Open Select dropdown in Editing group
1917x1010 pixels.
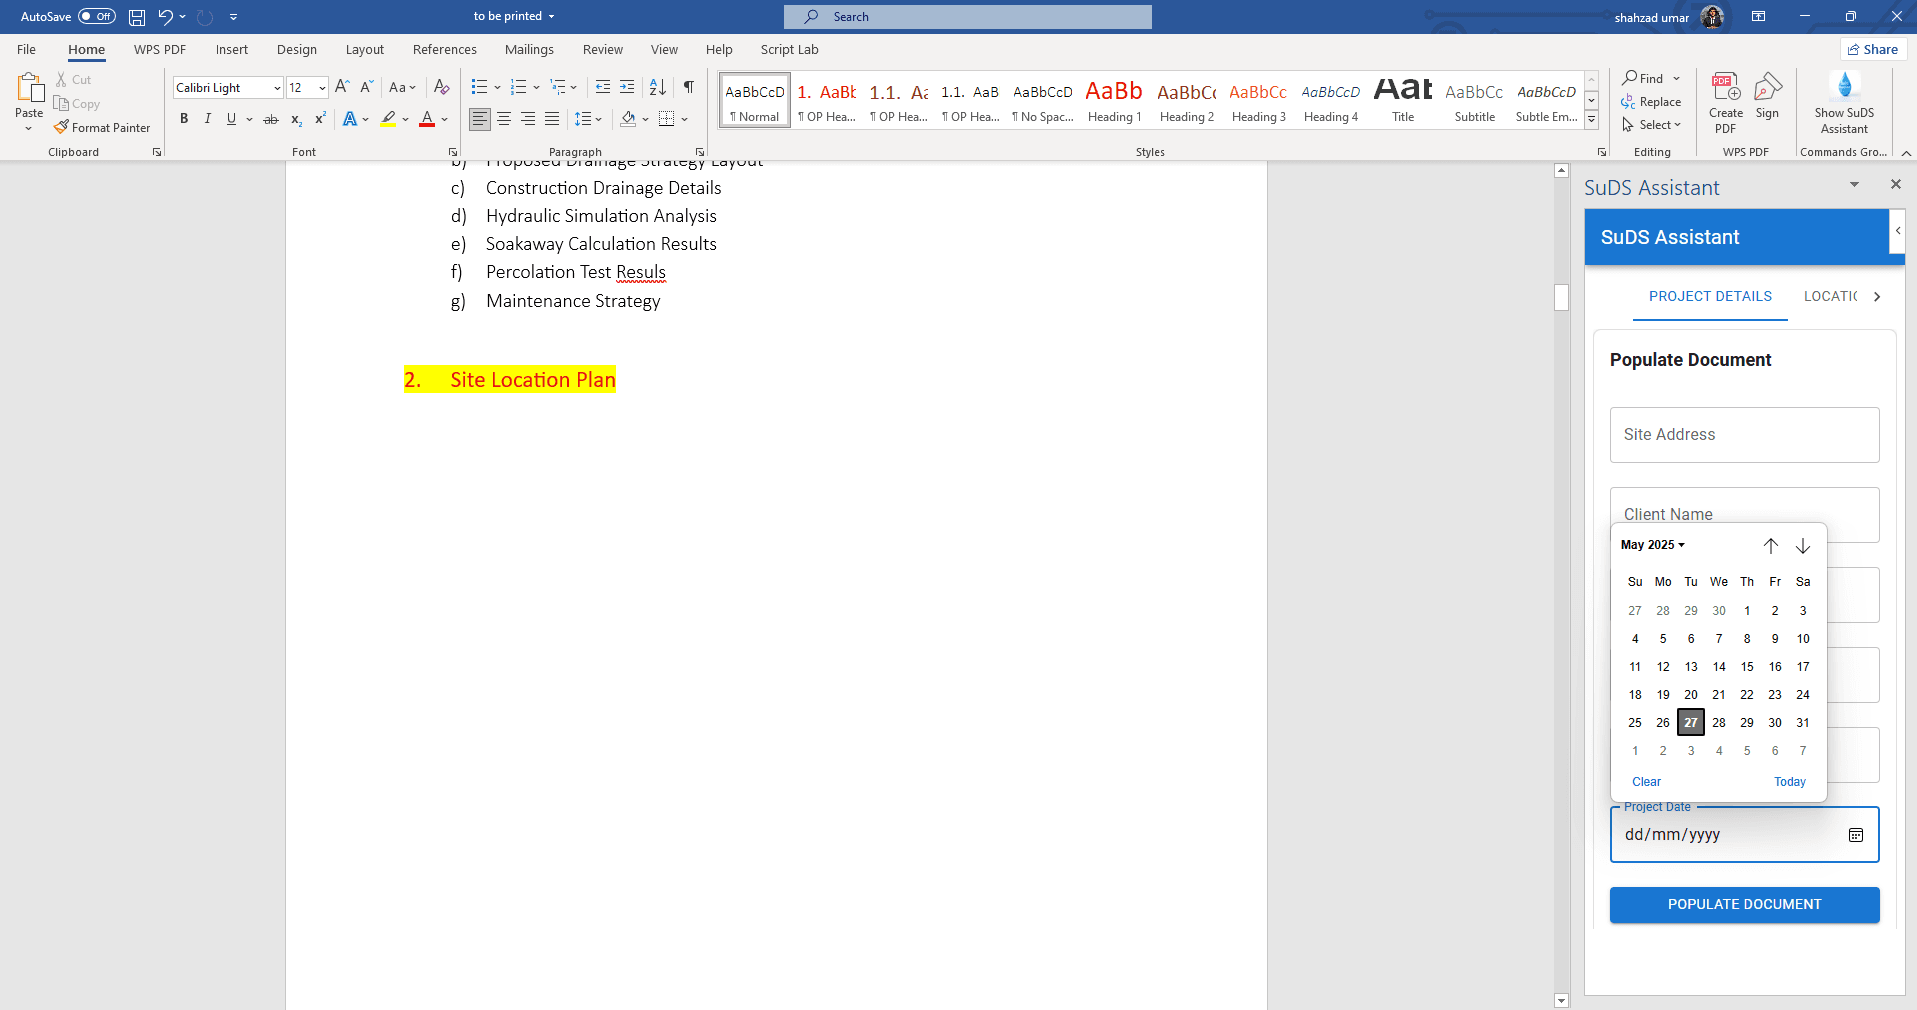(x=1652, y=125)
